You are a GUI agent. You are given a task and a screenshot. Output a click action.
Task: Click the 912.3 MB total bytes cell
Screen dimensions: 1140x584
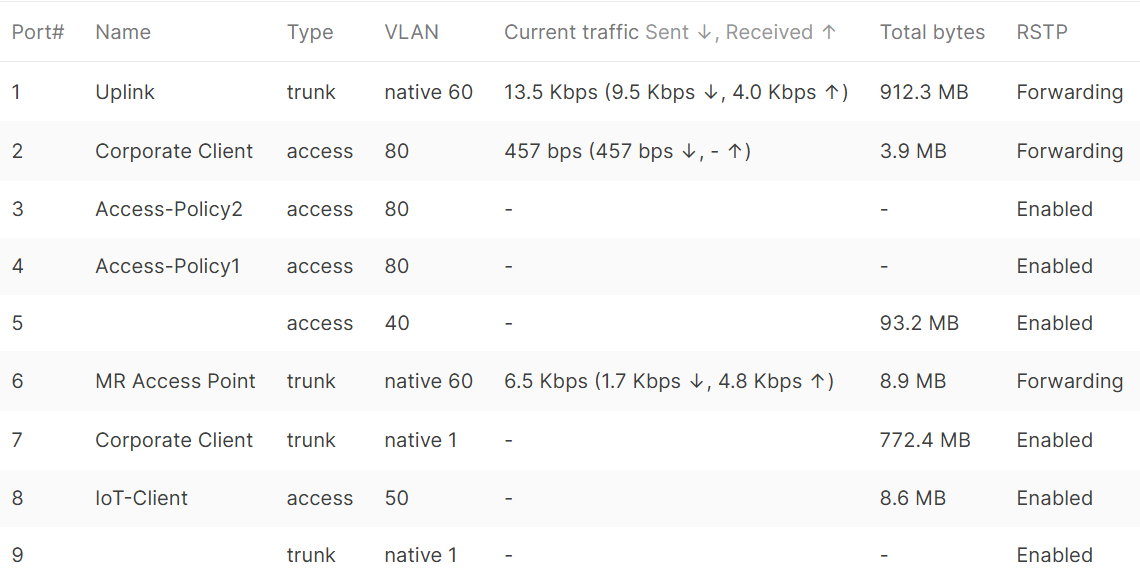pyautogui.click(x=923, y=92)
